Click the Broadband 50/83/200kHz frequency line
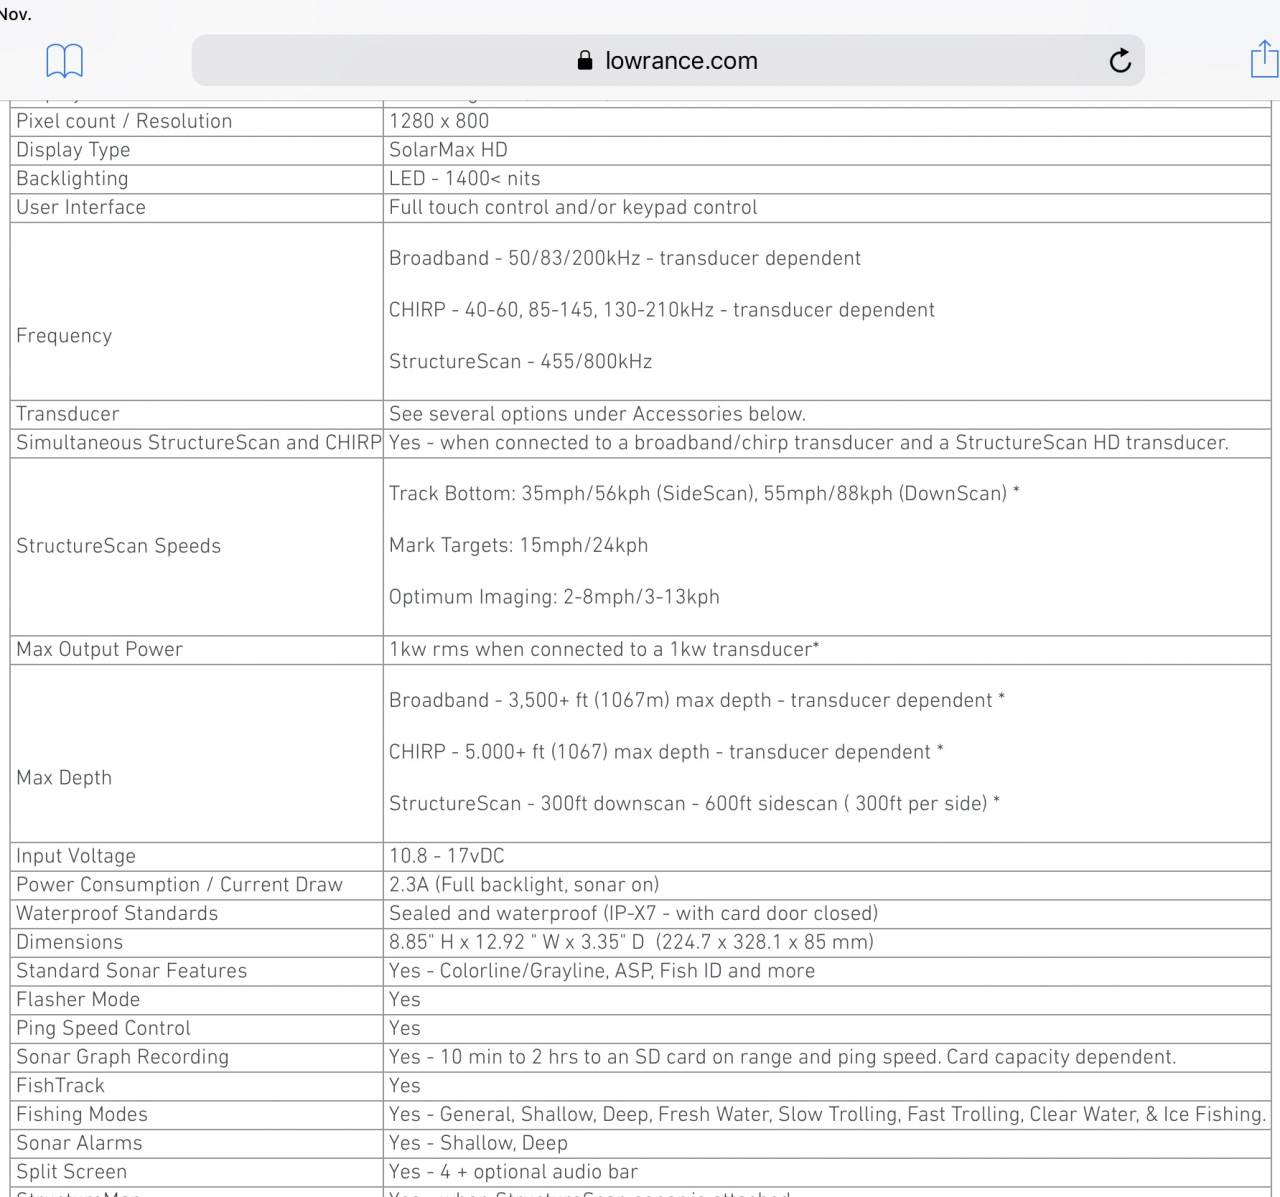 [624, 258]
